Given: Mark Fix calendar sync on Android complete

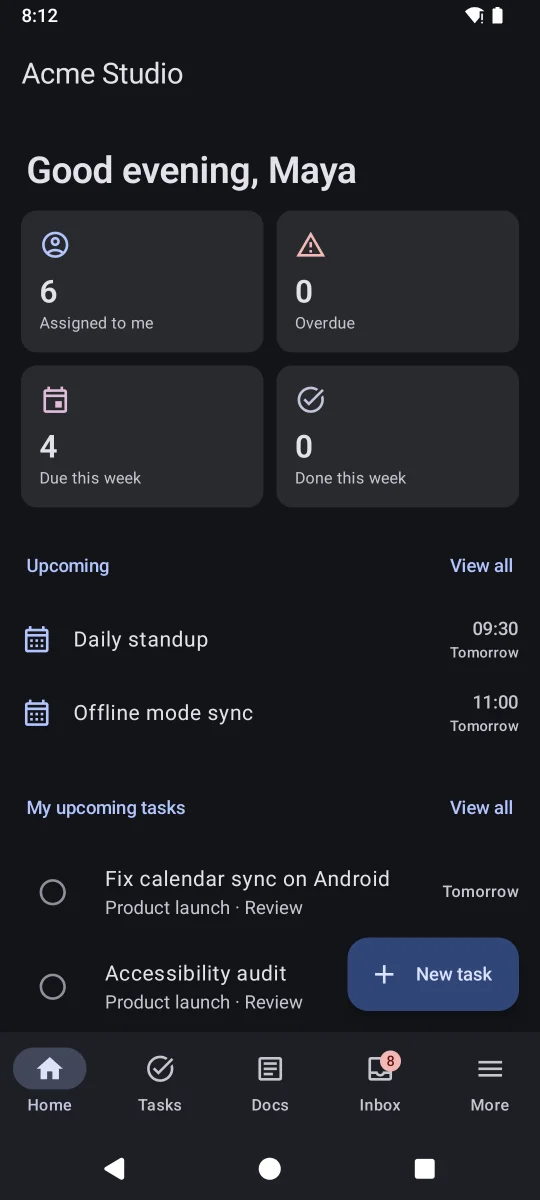Looking at the screenshot, I should point(53,892).
